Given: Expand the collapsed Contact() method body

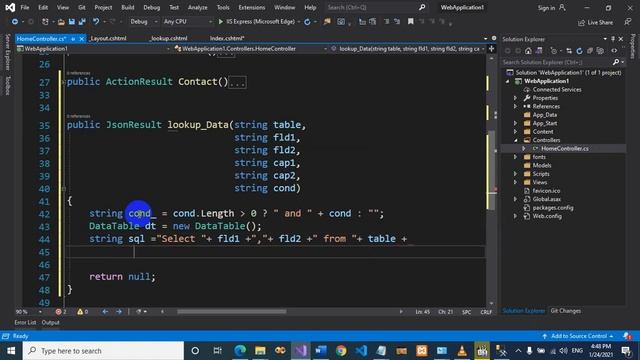Looking at the screenshot, I should (237, 82).
